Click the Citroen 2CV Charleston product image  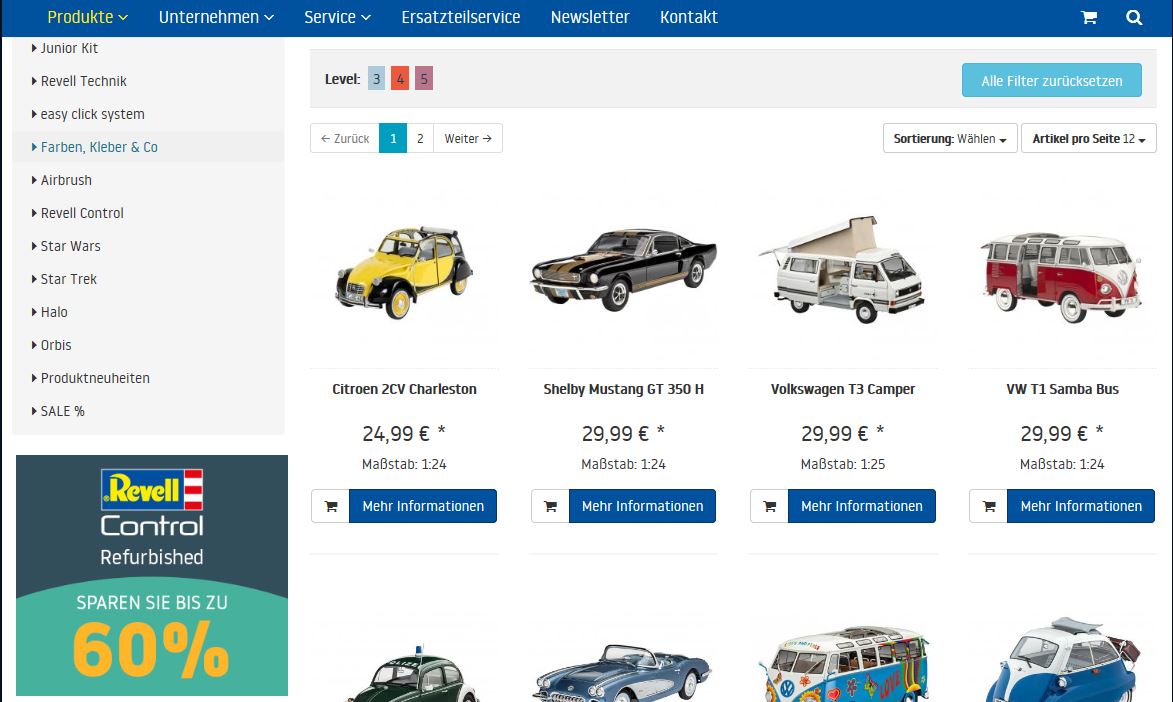pyautogui.click(x=404, y=270)
